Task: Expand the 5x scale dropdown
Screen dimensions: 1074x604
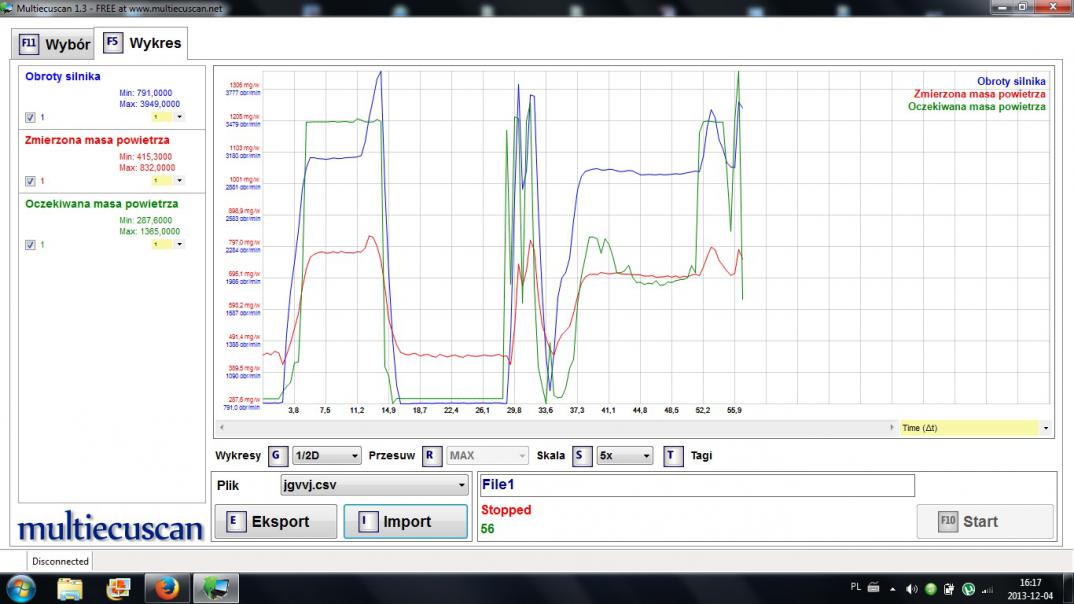Action: [624, 456]
